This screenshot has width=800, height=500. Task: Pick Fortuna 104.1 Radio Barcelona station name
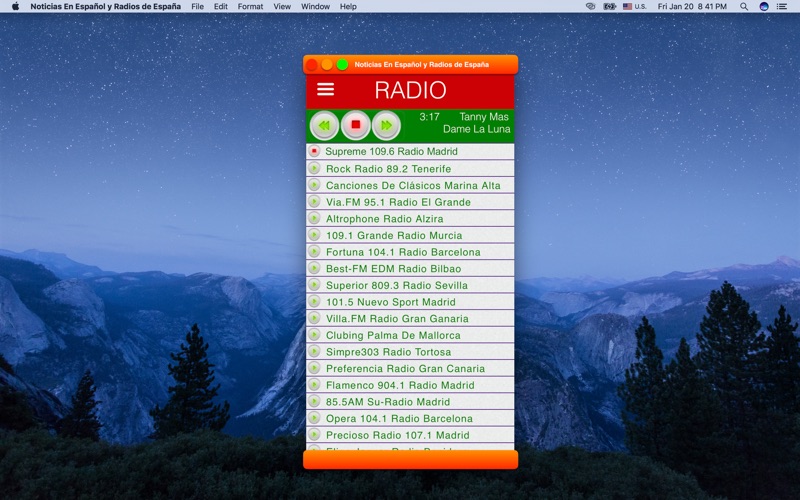[x=403, y=252]
